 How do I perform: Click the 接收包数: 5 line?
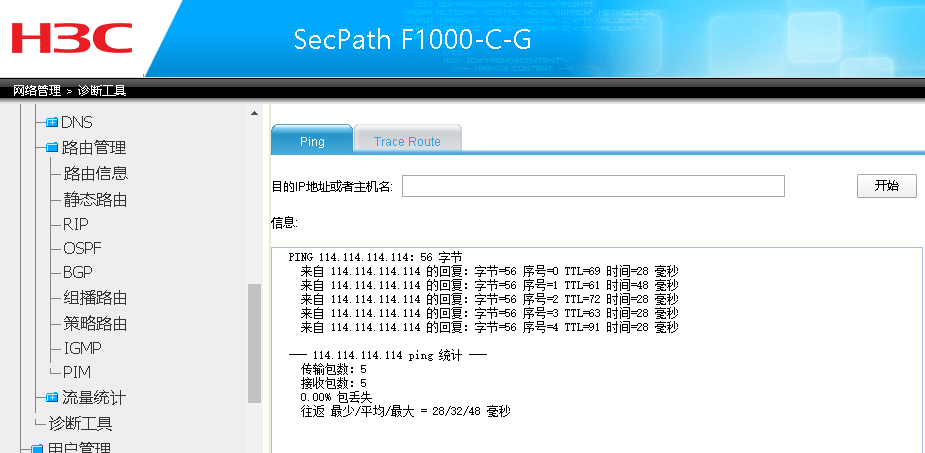point(333,383)
